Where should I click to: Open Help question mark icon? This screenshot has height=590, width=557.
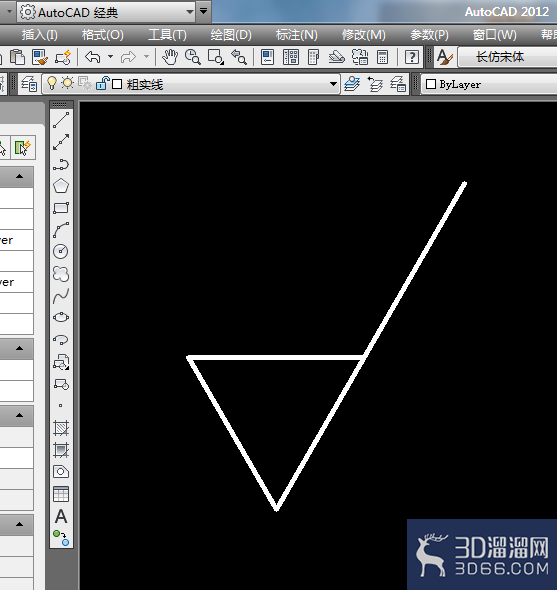click(412, 57)
